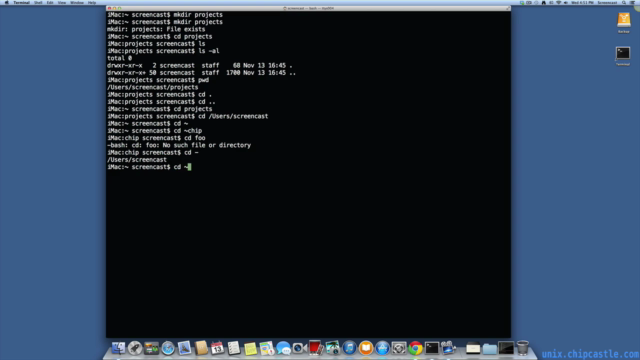Click the dark minimized window in Dock
The image size is (640, 360).
coord(506,348)
